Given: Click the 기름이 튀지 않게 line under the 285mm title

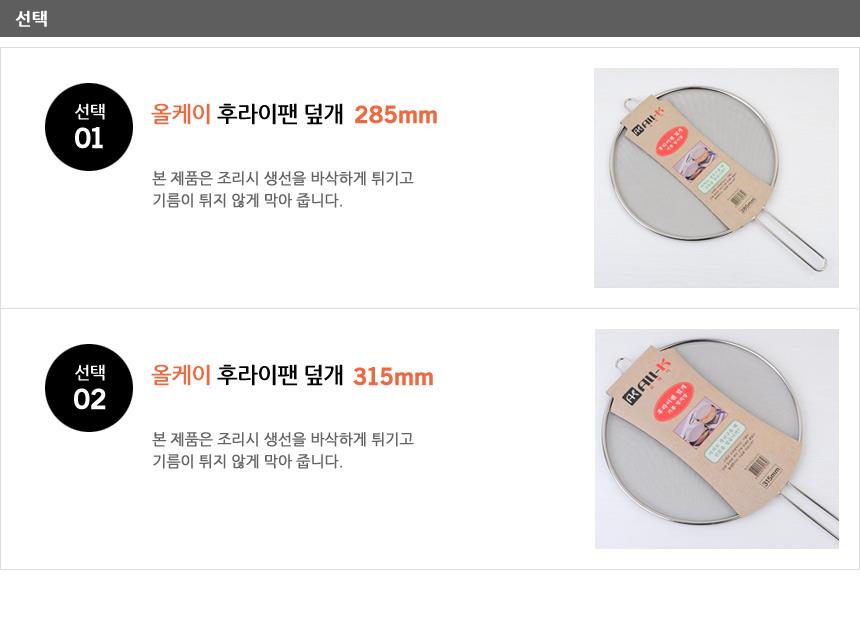Looking at the screenshot, I should pos(247,200).
